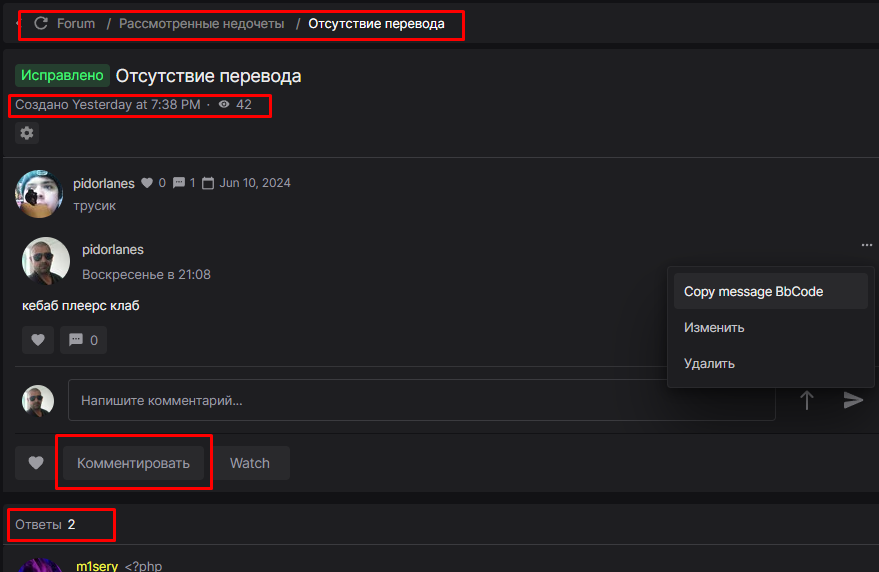Click the send comment paper plane icon

tap(853, 400)
